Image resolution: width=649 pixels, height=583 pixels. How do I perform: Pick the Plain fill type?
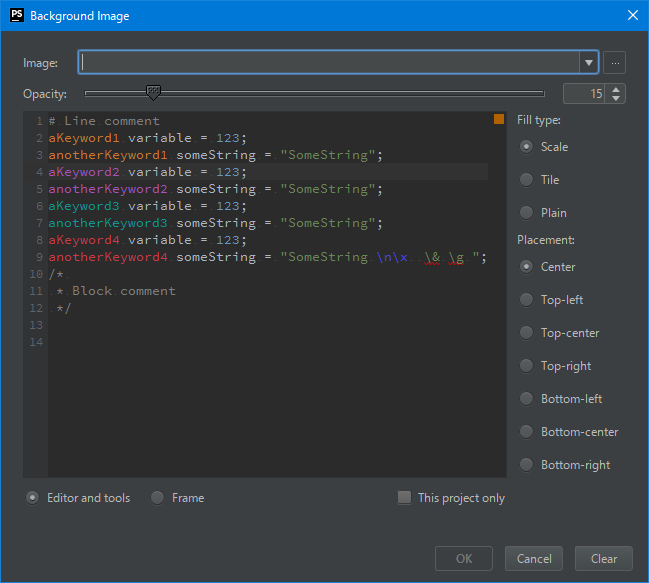526,212
